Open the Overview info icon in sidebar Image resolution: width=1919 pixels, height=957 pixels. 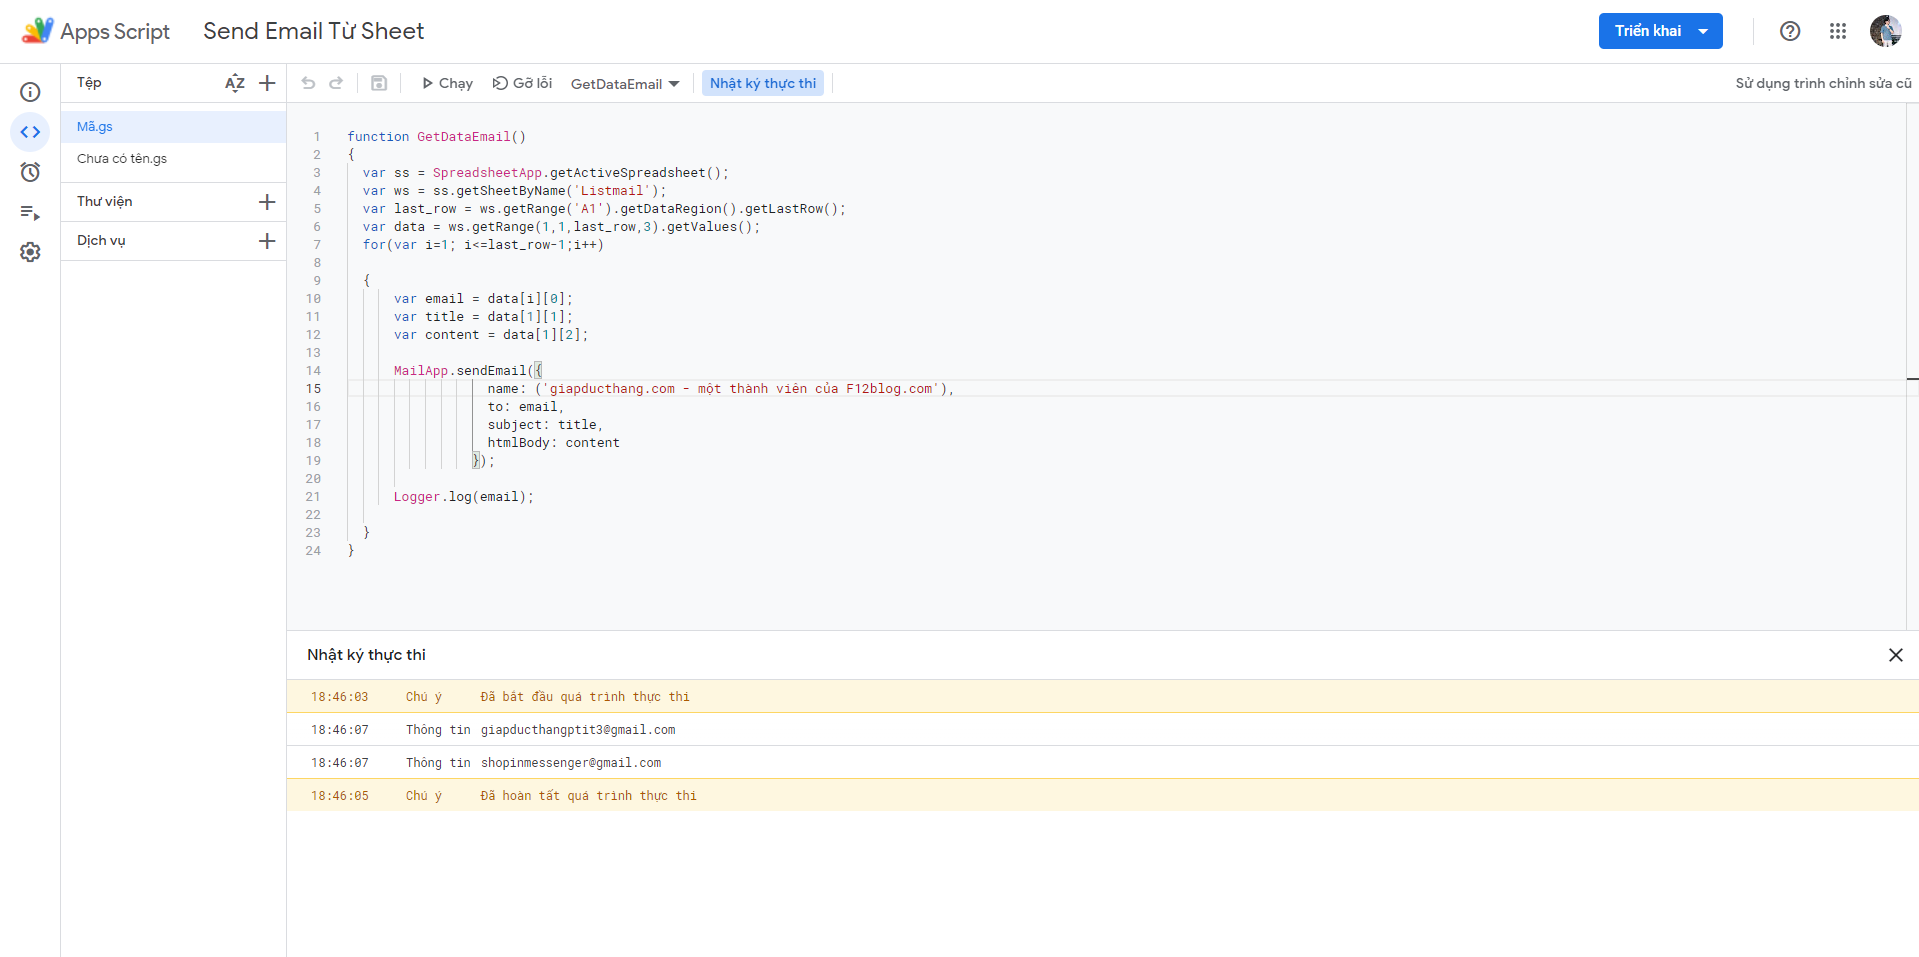click(x=30, y=92)
